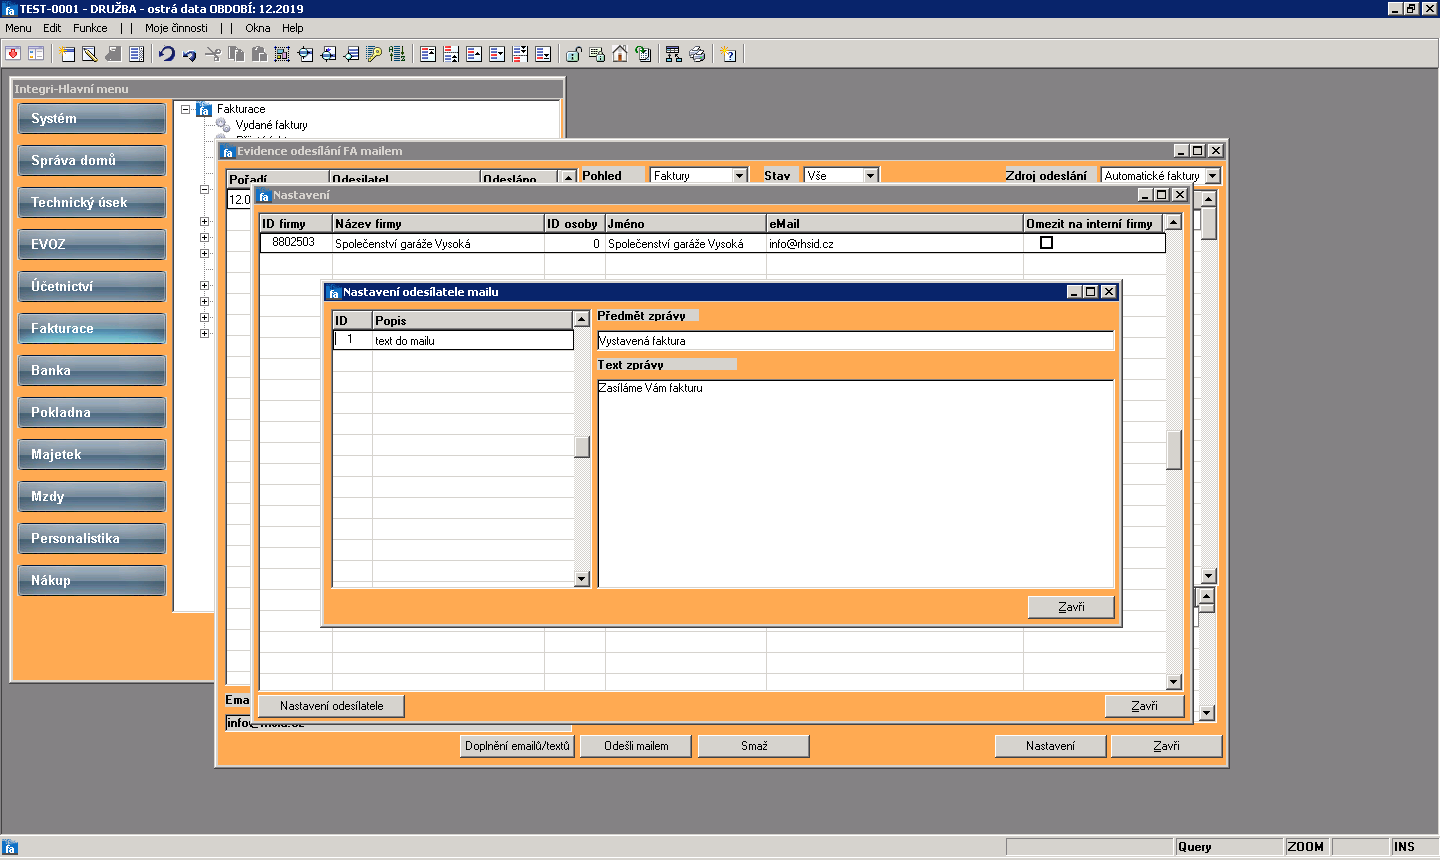Click the Smaž button
The image size is (1440, 860).
tap(754, 746)
